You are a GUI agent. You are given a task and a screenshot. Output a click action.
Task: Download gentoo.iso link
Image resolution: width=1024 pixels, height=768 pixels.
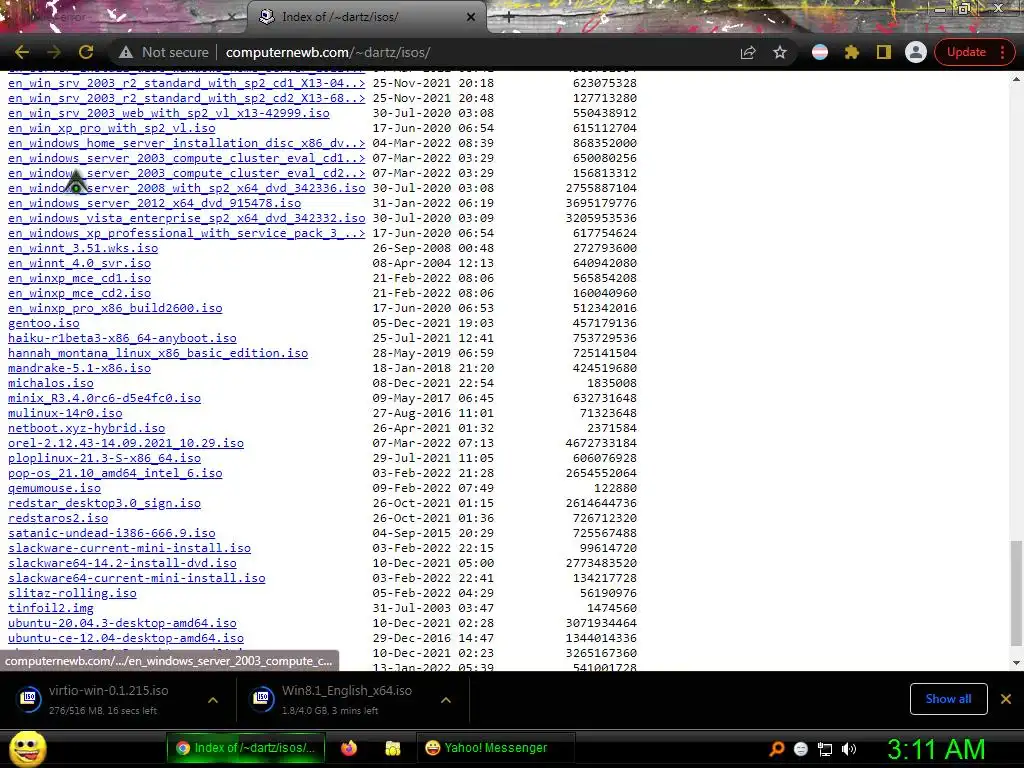(44, 323)
